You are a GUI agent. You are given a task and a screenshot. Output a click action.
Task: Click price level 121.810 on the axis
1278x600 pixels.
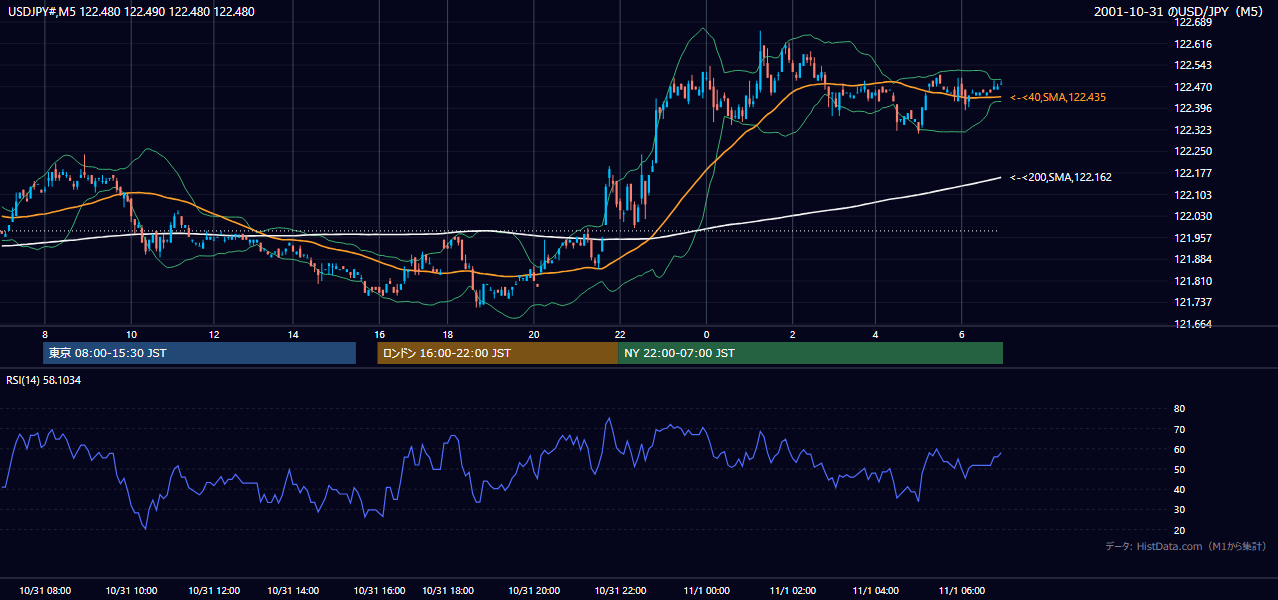1194,281
